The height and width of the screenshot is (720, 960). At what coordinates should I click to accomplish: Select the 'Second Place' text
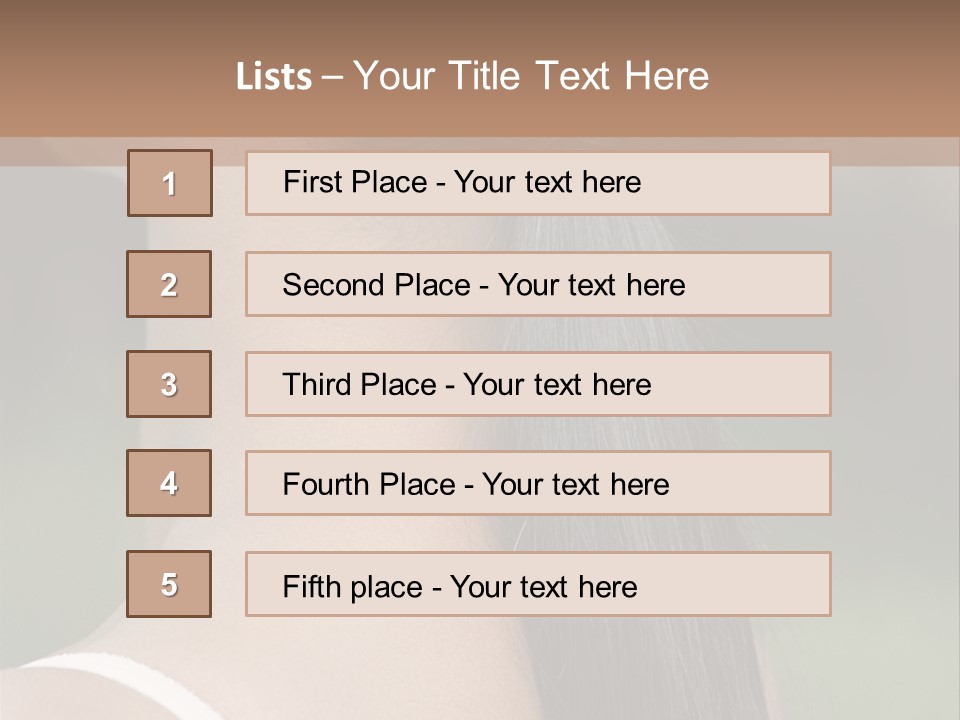pyautogui.click(x=377, y=285)
